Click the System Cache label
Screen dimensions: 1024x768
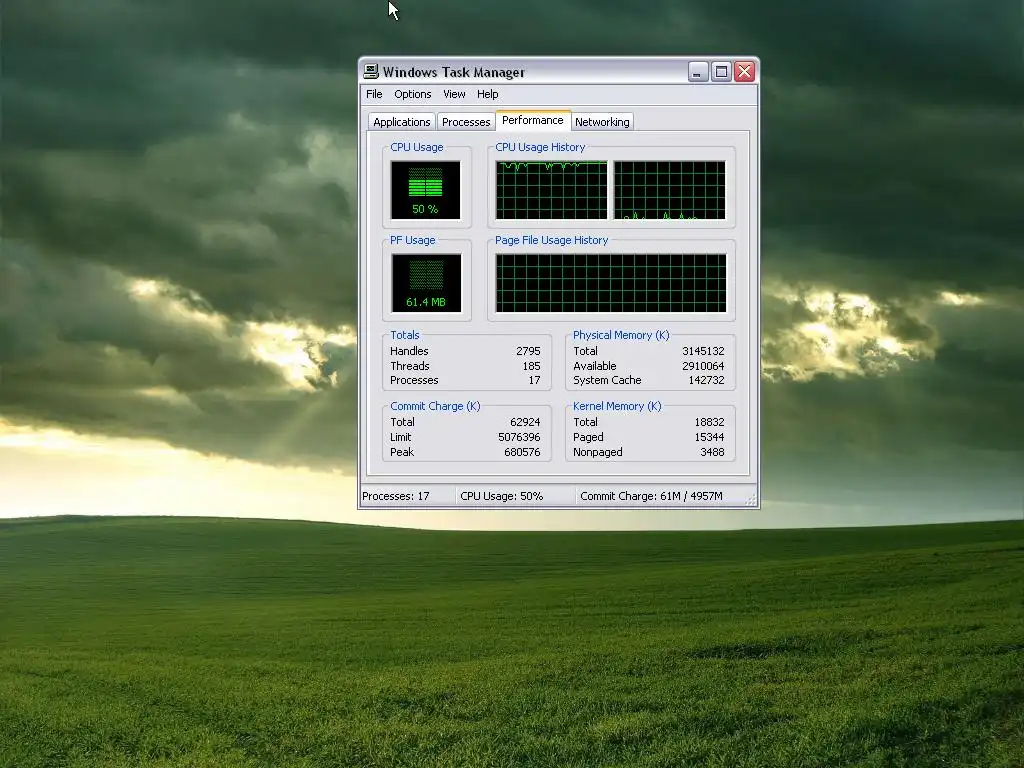point(607,380)
